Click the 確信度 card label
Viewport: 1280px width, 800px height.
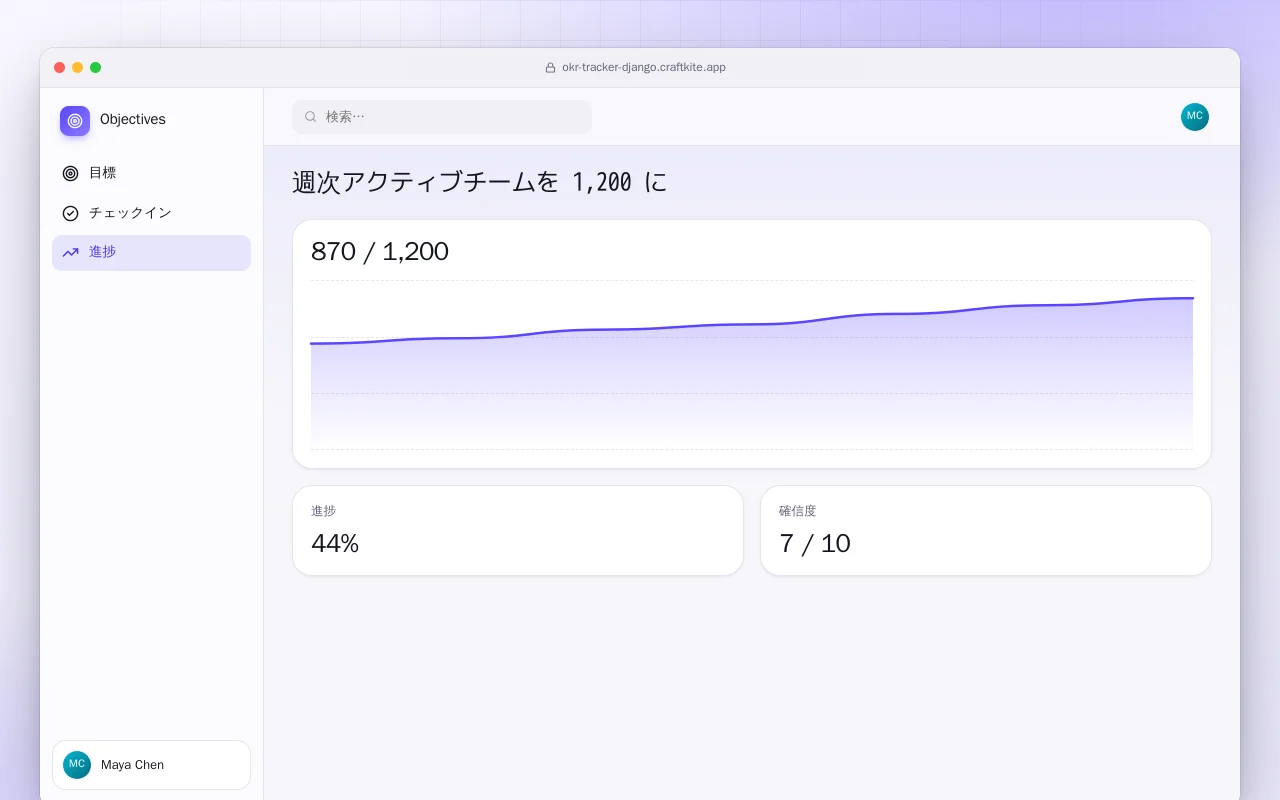pyautogui.click(x=798, y=511)
